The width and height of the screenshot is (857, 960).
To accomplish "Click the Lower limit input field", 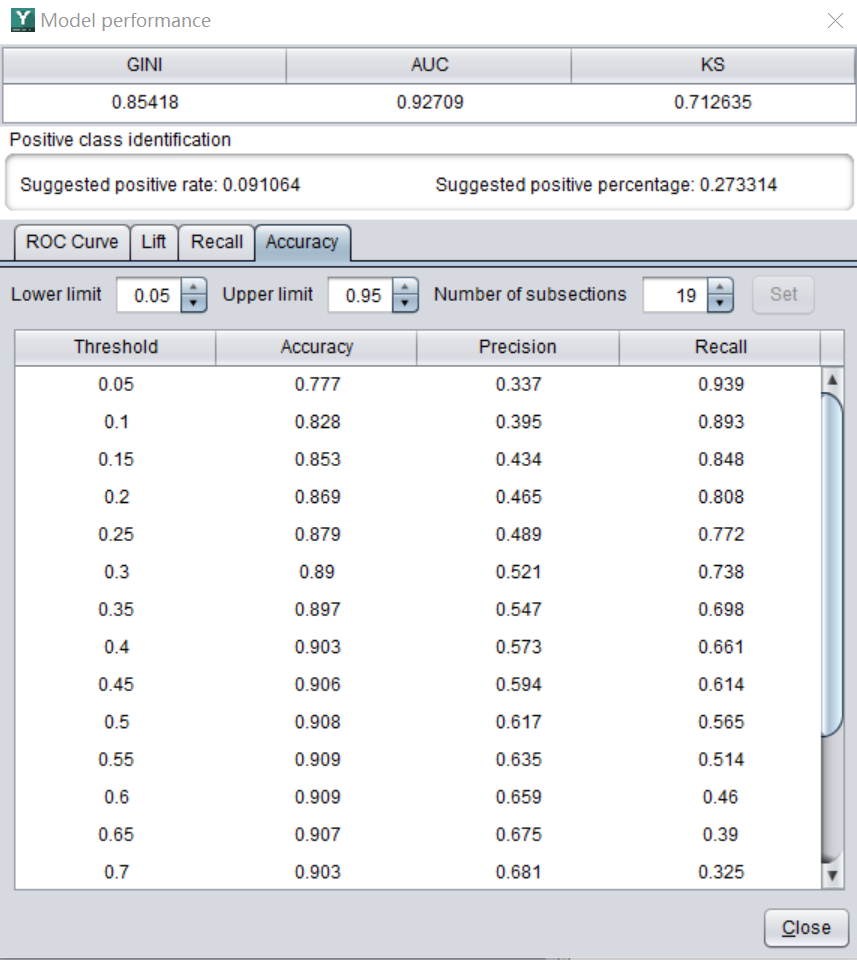I will pyautogui.click(x=151, y=295).
